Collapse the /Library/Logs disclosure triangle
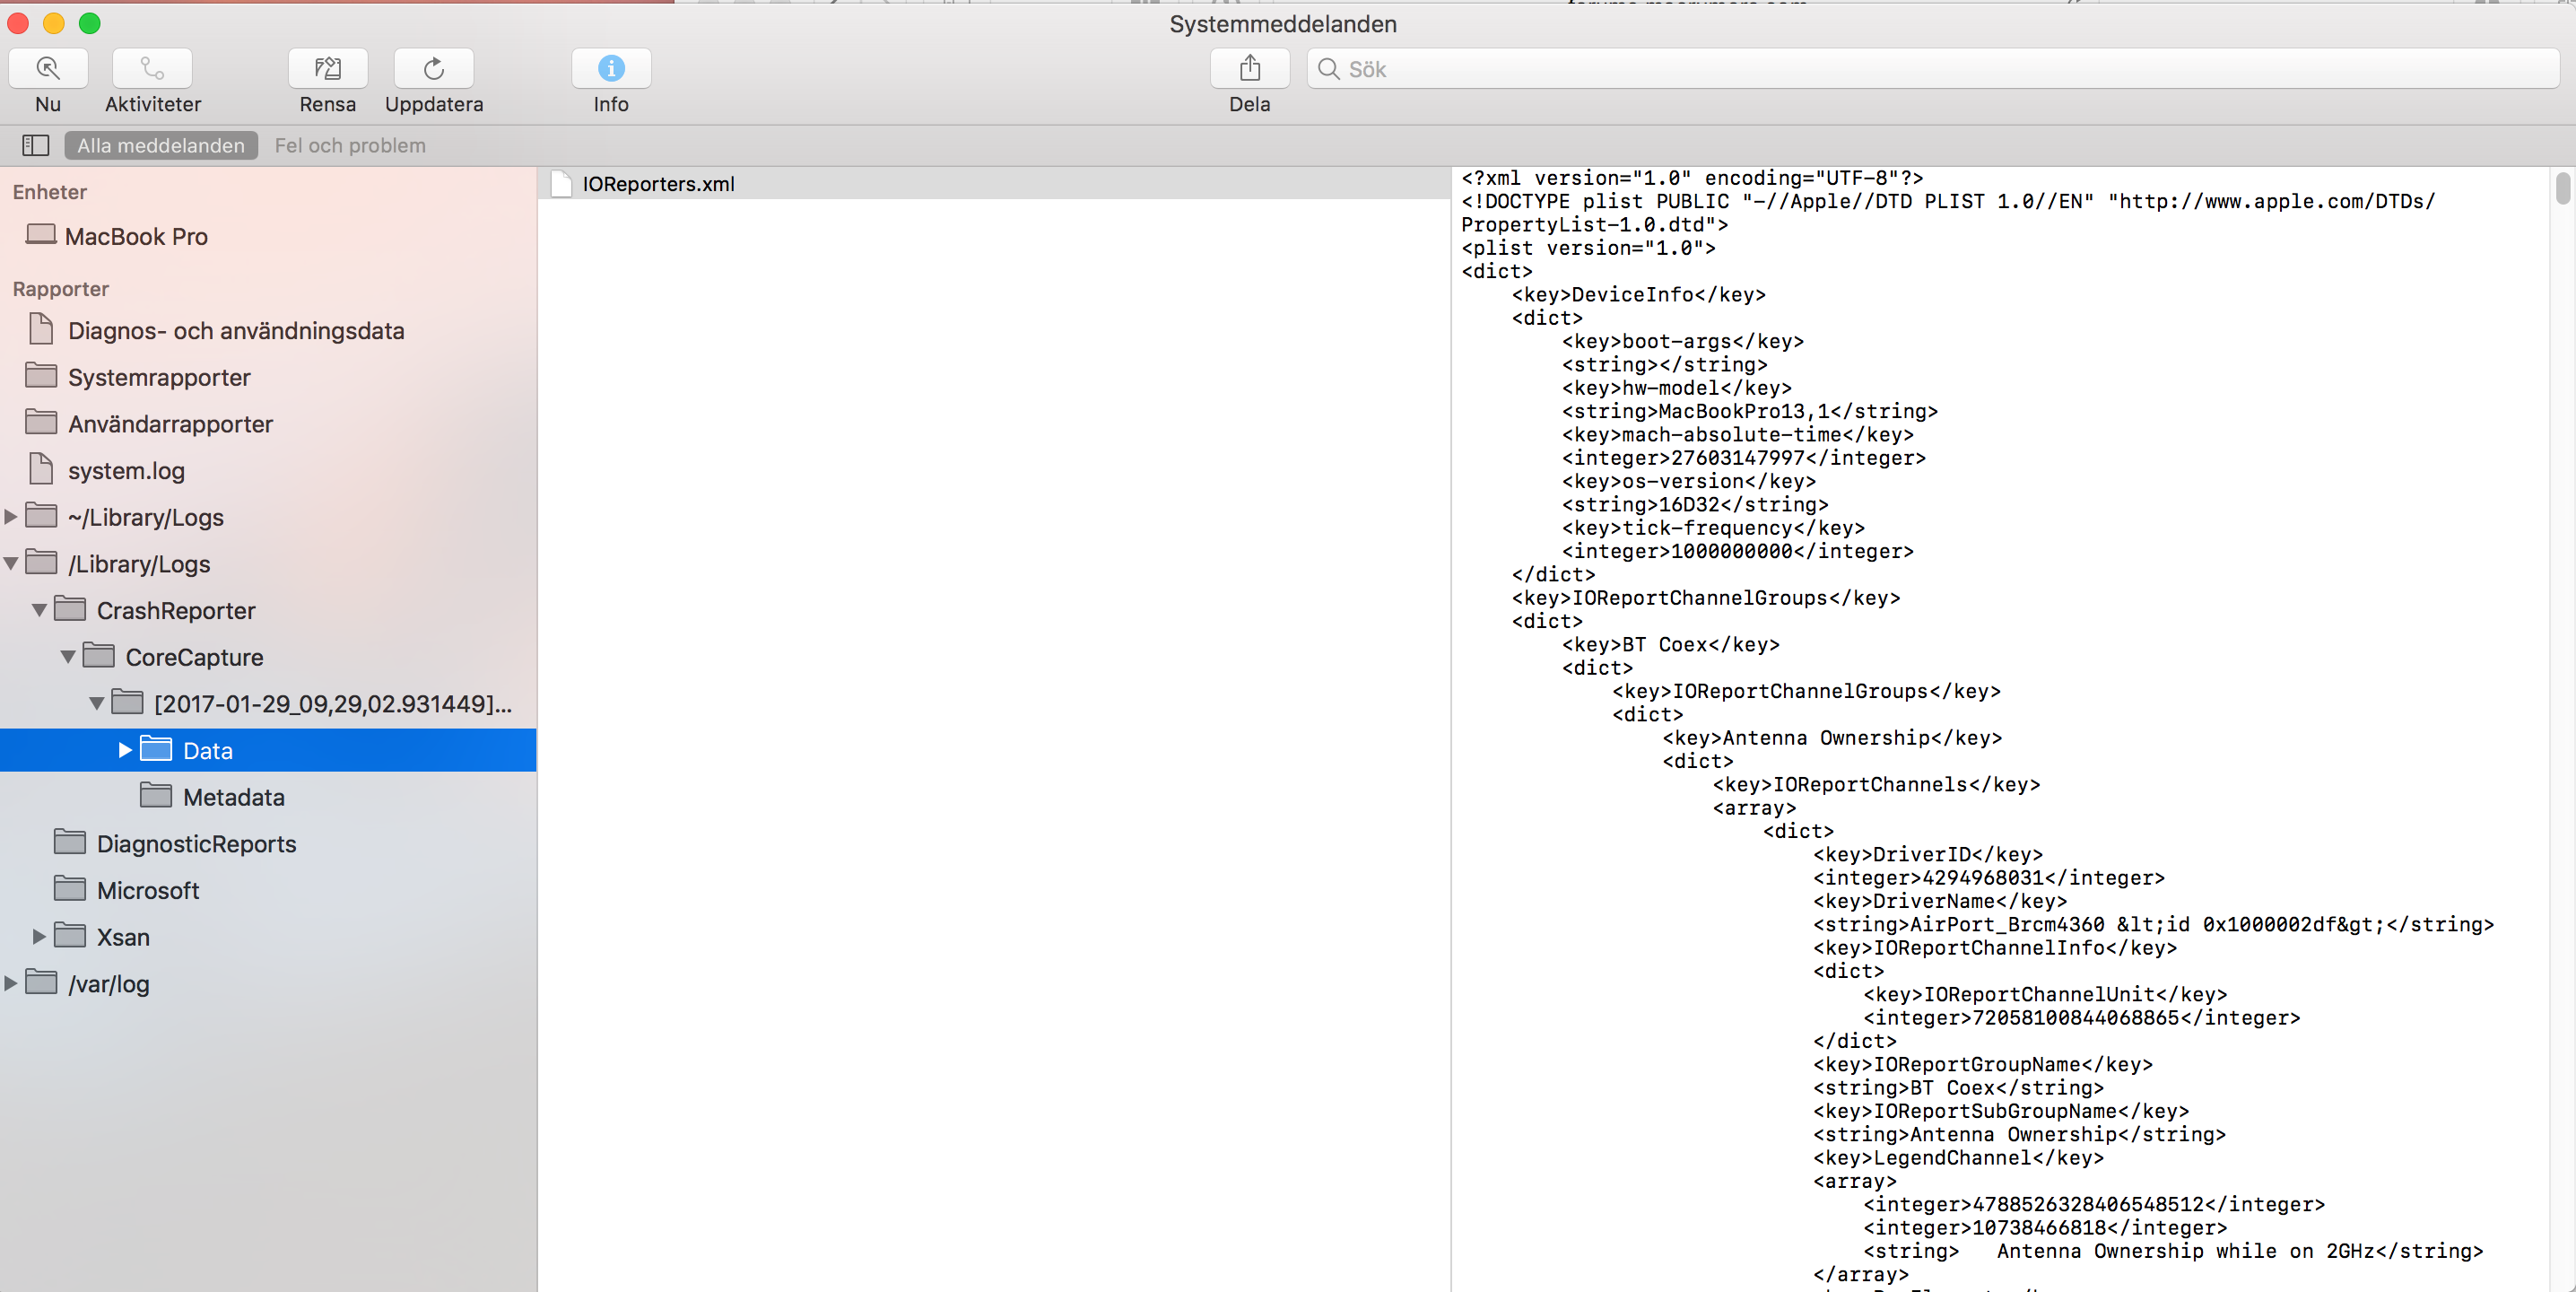The image size is (2576, 1292). point(11,564)
